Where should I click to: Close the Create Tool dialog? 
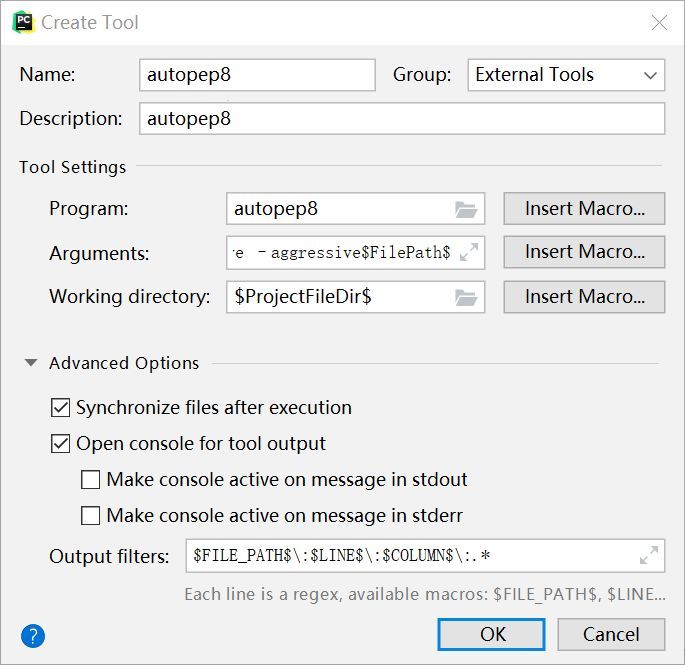tap(659, 22)
